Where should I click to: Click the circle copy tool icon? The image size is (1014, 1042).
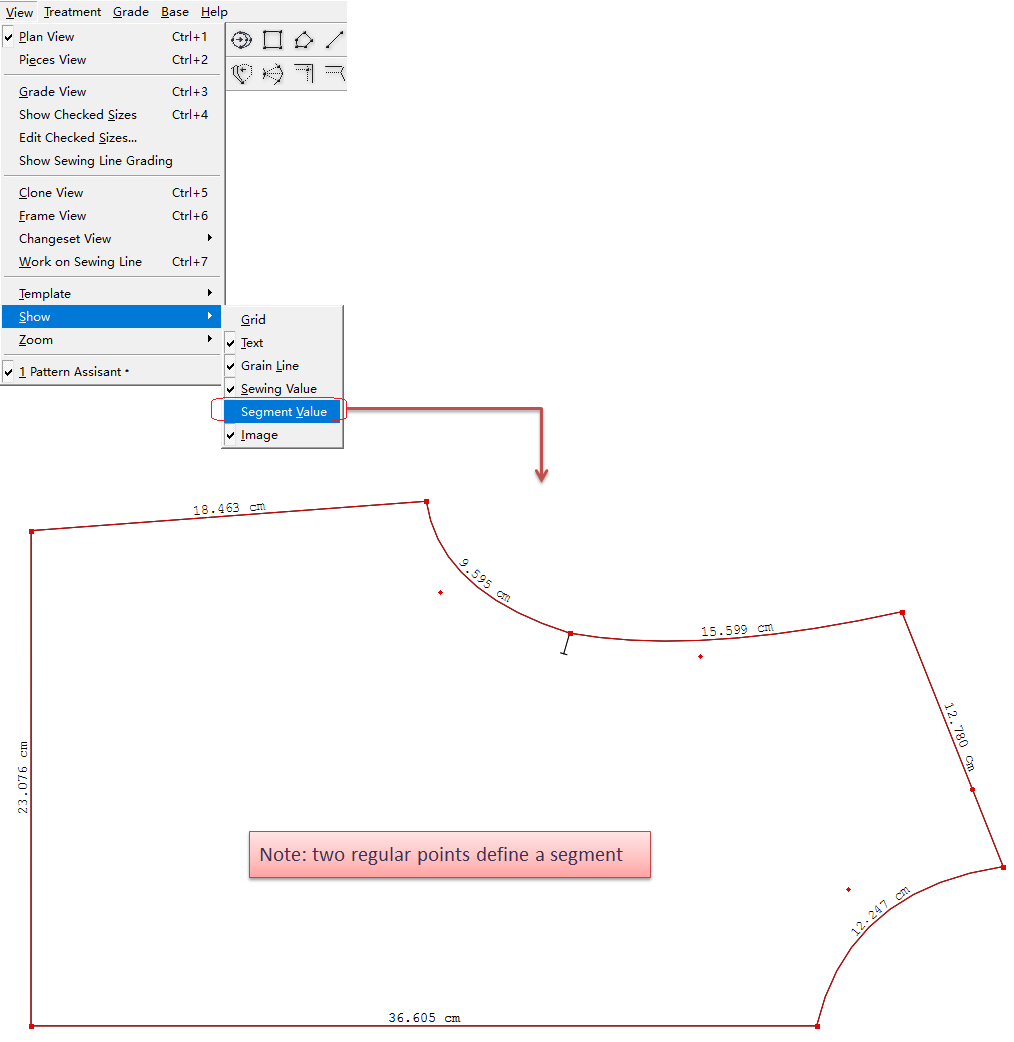(x=241, y=40)
